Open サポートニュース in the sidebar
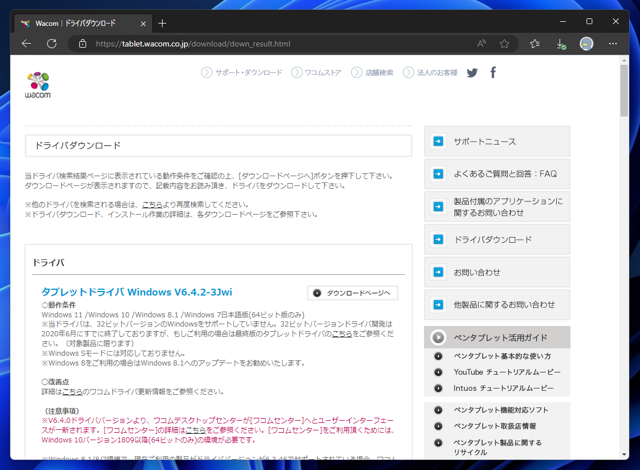 [x=497, y=142]
